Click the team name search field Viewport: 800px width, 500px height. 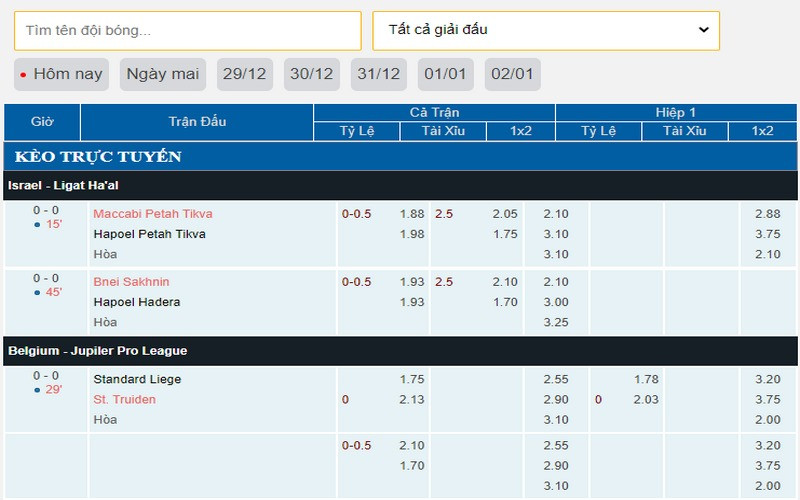(187, 31)
